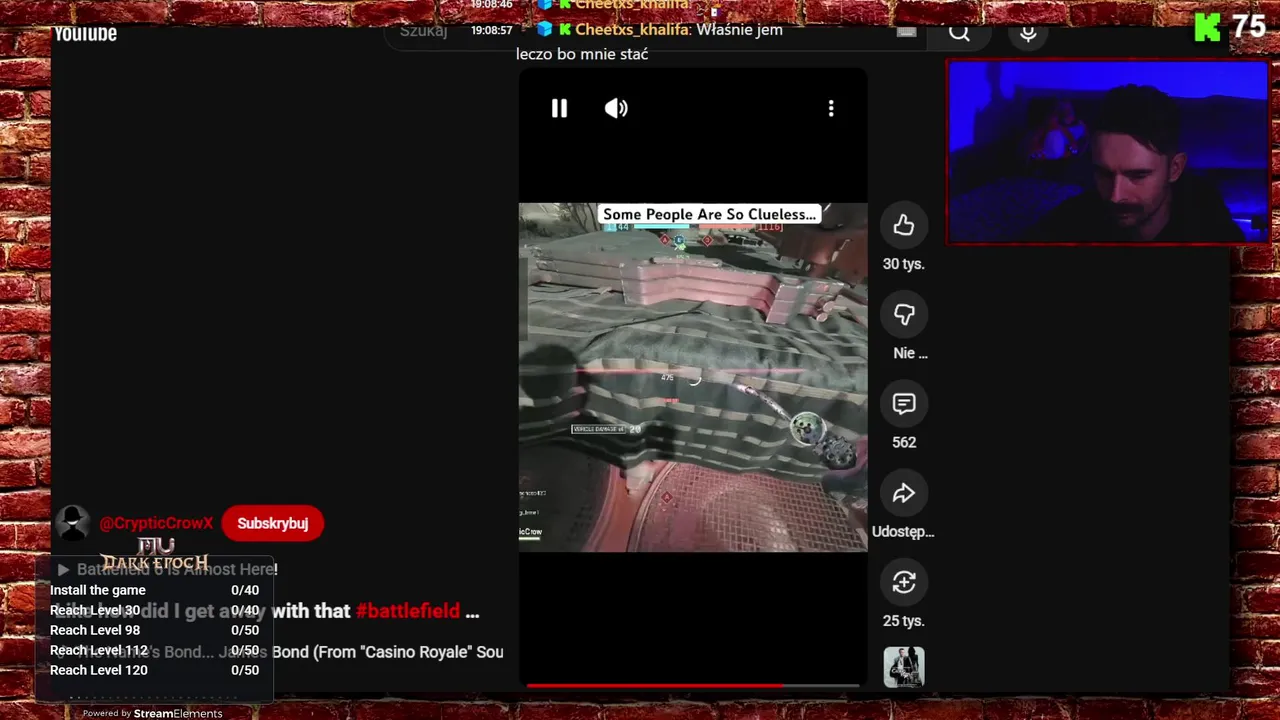Click "Some People Are So Clueless..." caption
The image size is (1280, 720).
(x=709, y=214)
